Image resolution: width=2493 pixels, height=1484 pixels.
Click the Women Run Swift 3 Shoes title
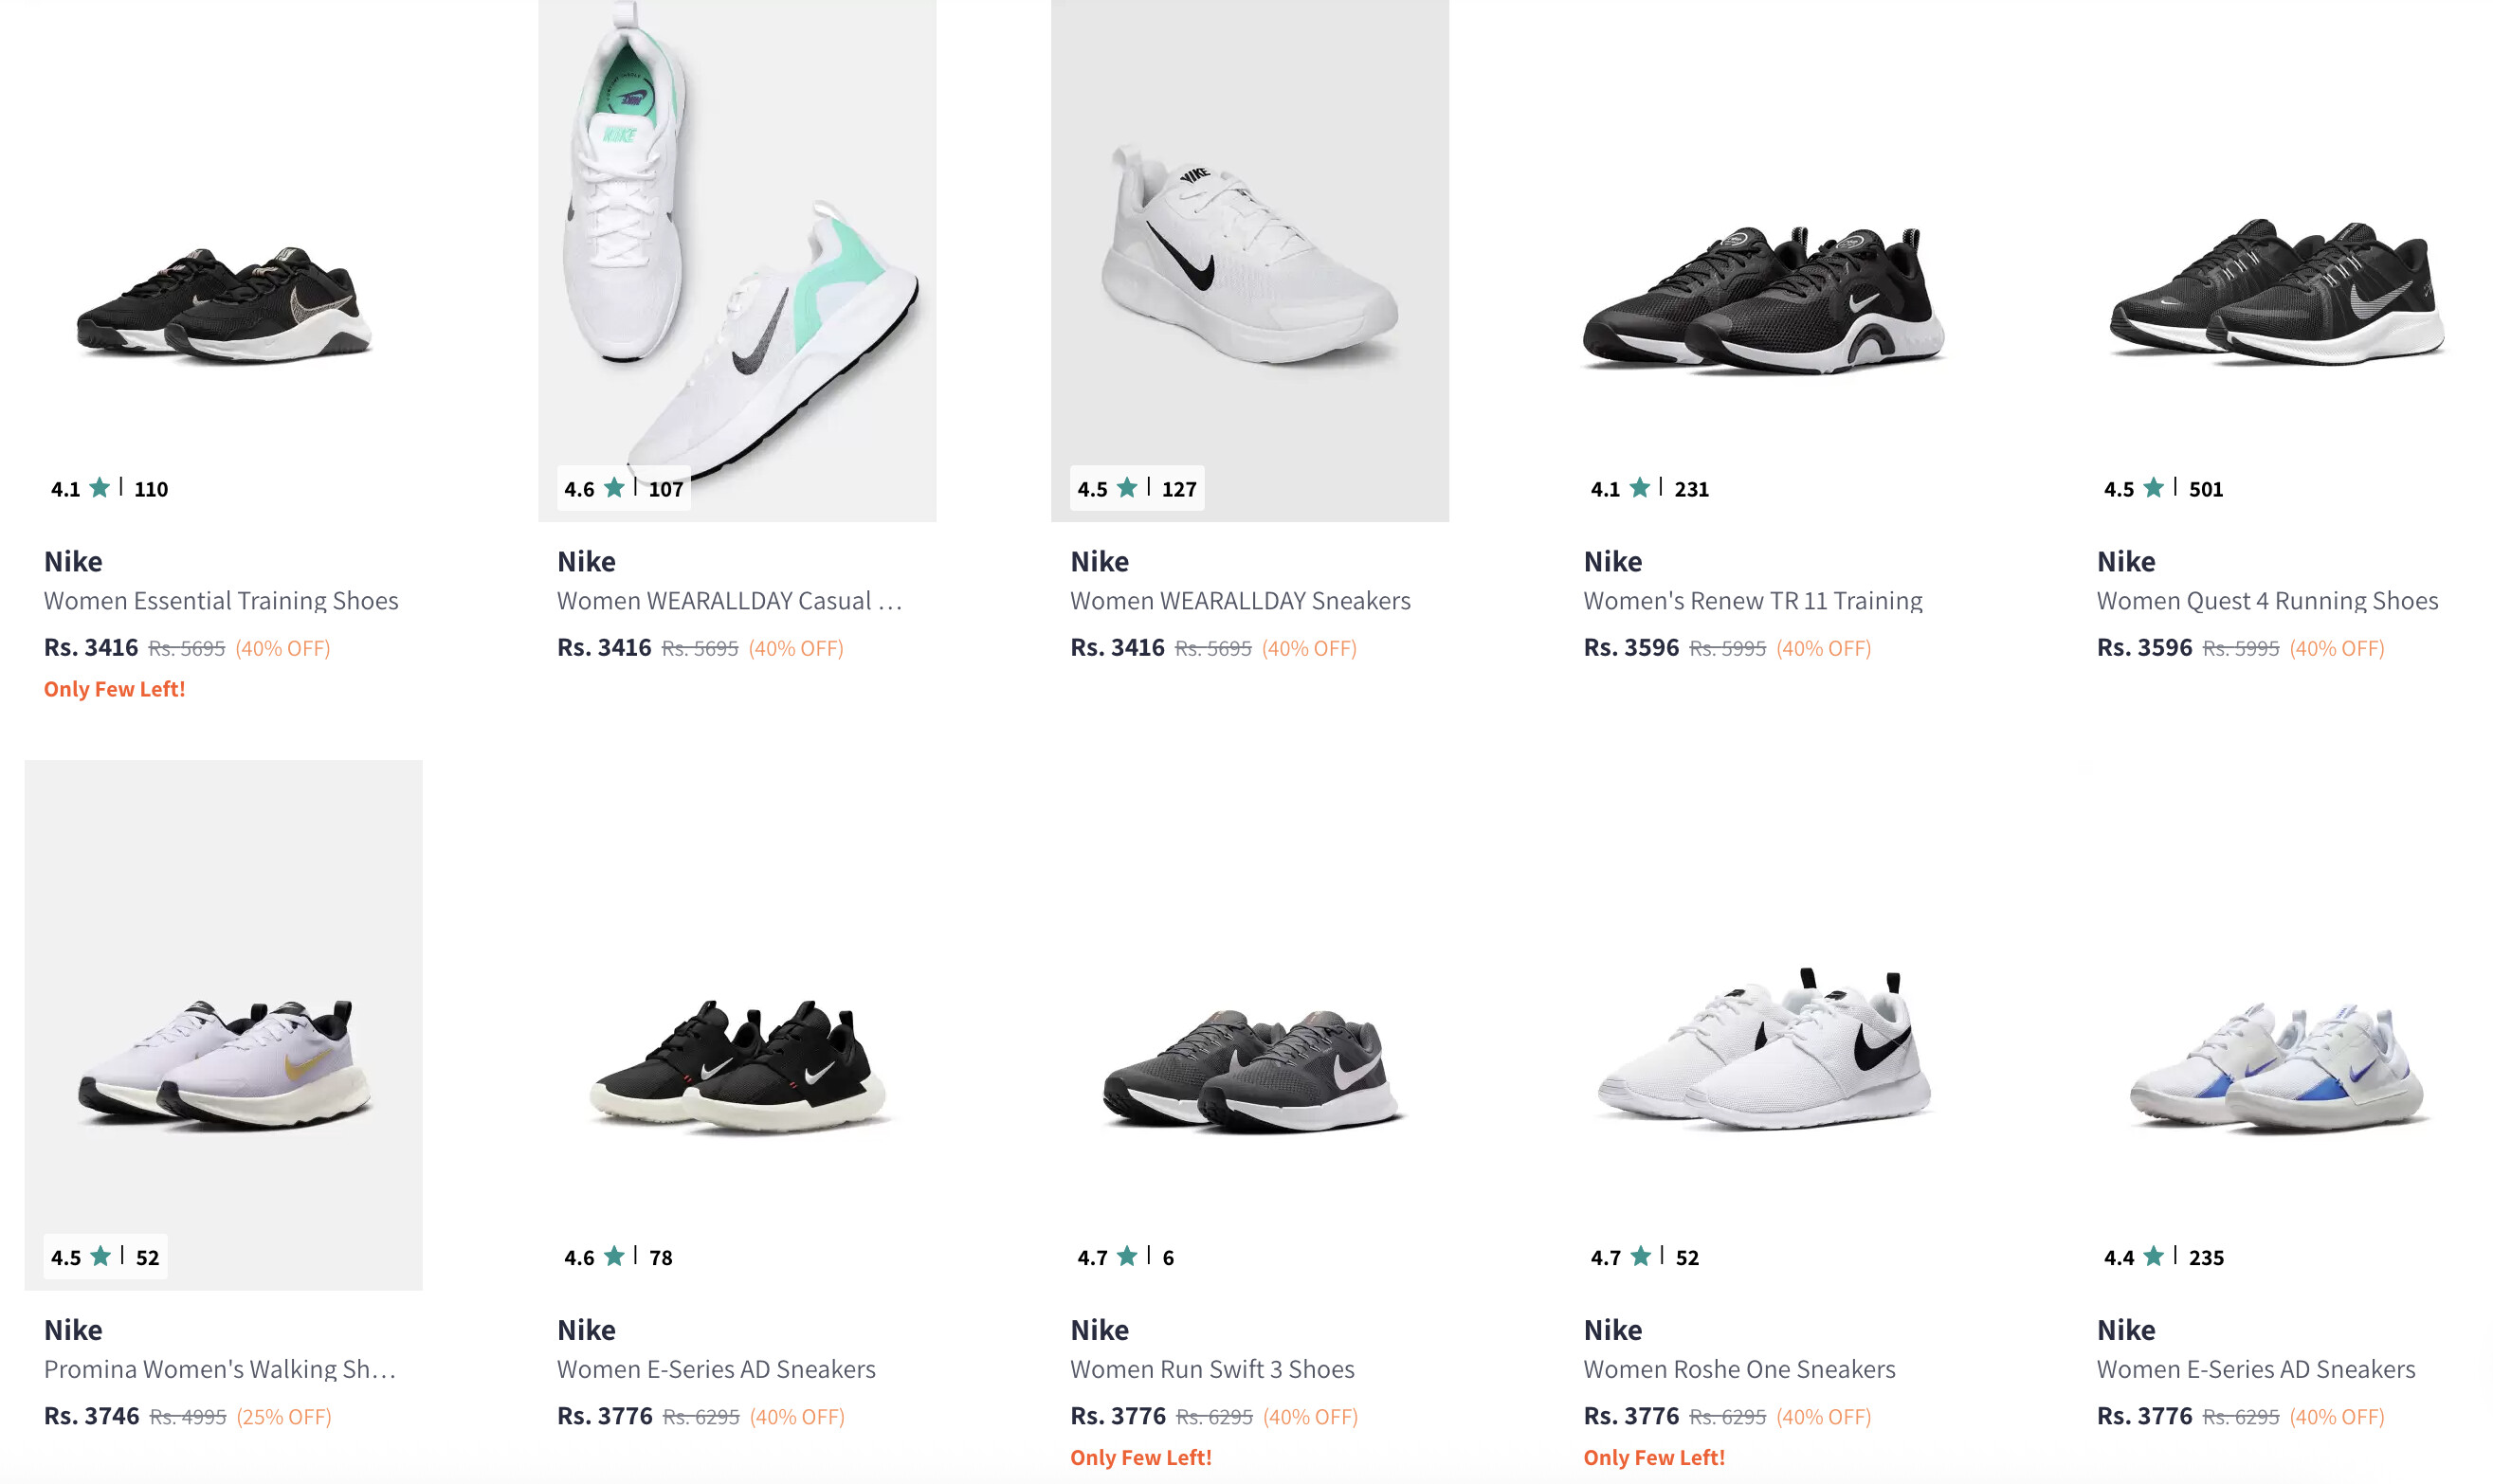[1212, 1369]
